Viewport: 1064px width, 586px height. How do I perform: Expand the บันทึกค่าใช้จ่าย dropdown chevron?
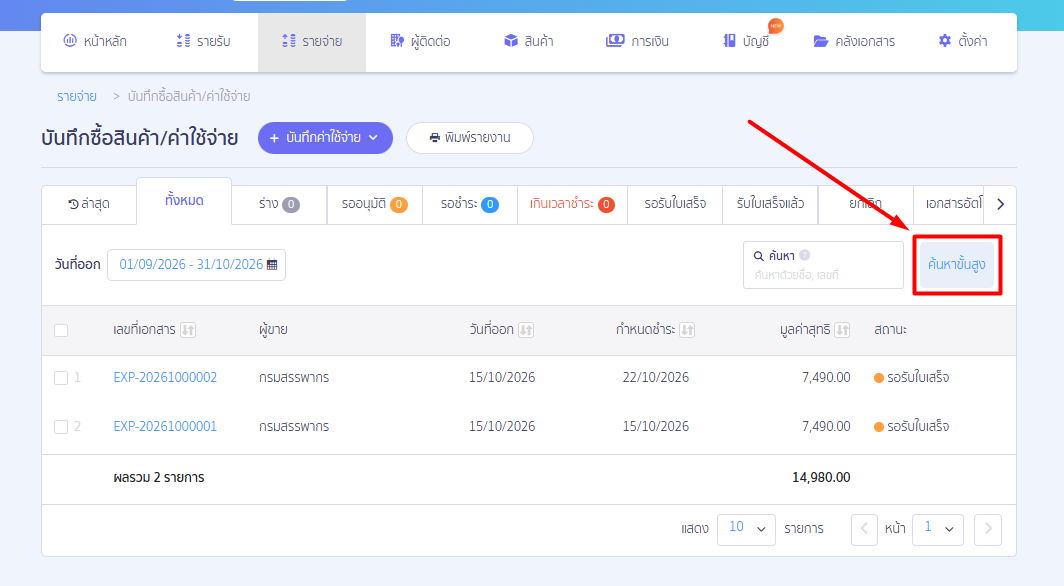tap(373, 138)
